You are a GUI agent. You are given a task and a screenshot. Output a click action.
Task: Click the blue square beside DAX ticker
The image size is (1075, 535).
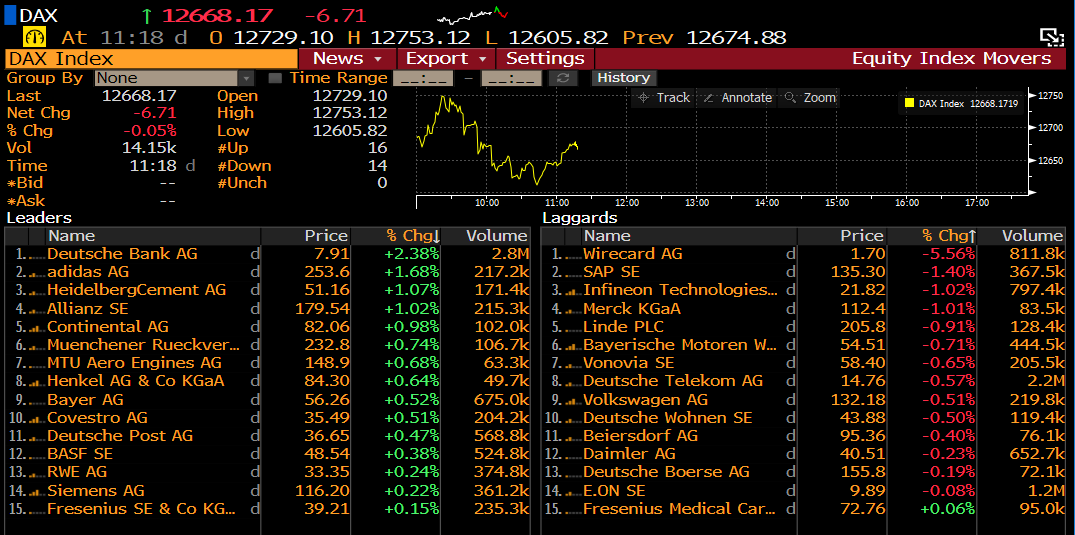pos(10,15)
